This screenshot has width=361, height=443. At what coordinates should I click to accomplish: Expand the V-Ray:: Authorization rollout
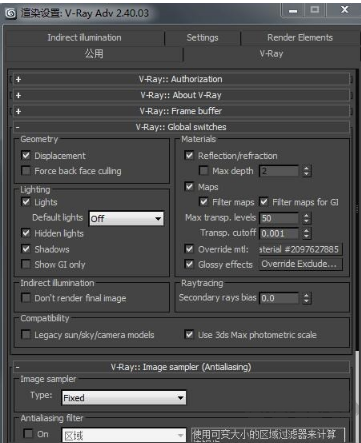pos(181,79)
